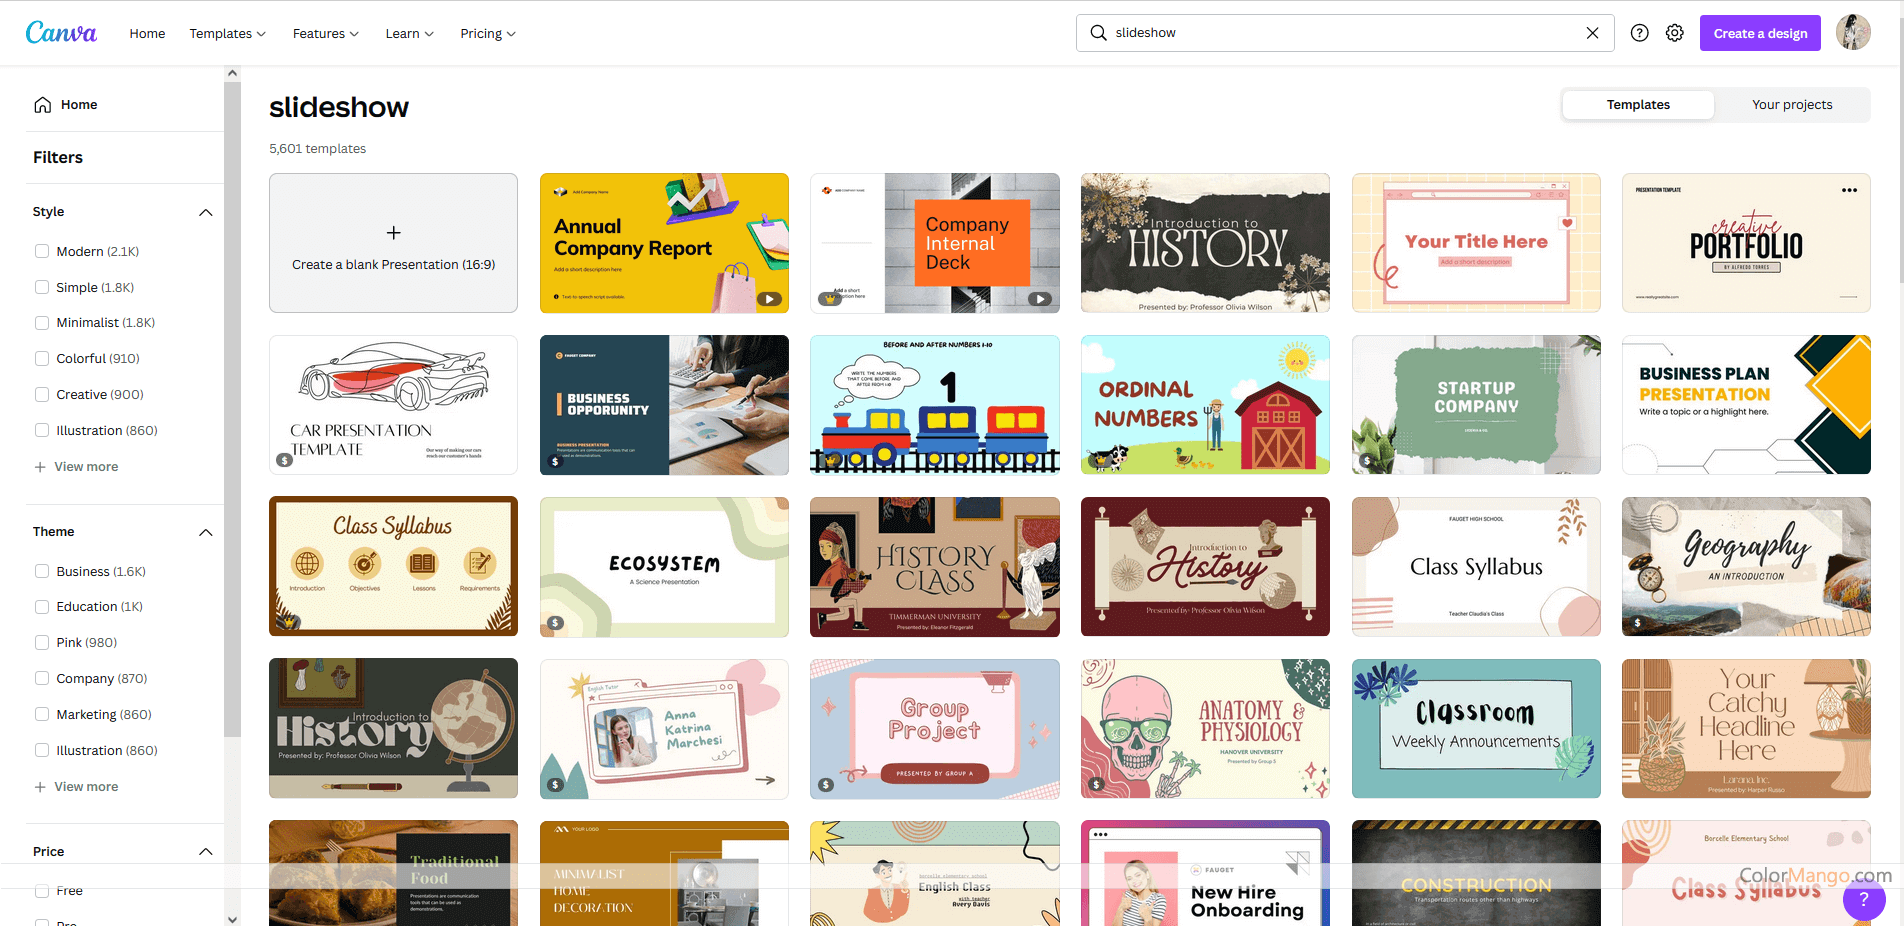Image resolution: width=1904 pixels, height=926 pixels.
Task: Click the user profile avatar
Action: click(x=1853, y=33)
